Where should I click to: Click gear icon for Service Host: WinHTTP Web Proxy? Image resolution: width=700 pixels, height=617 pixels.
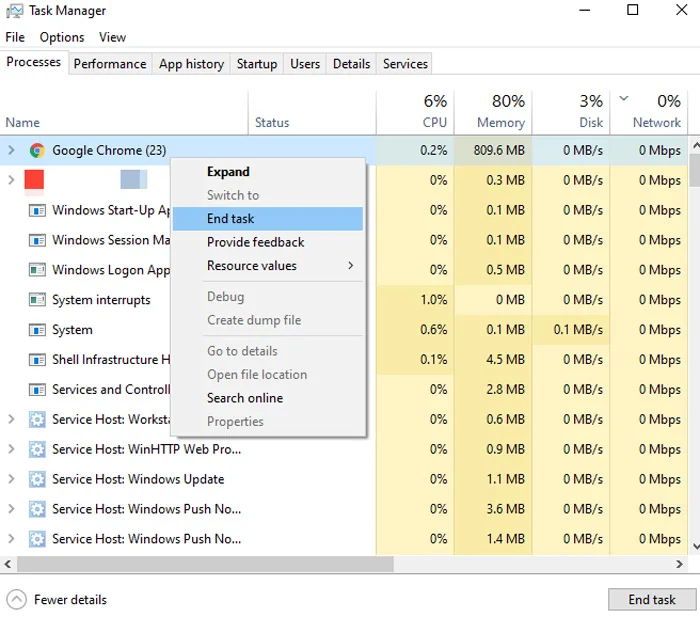point(37,450)
